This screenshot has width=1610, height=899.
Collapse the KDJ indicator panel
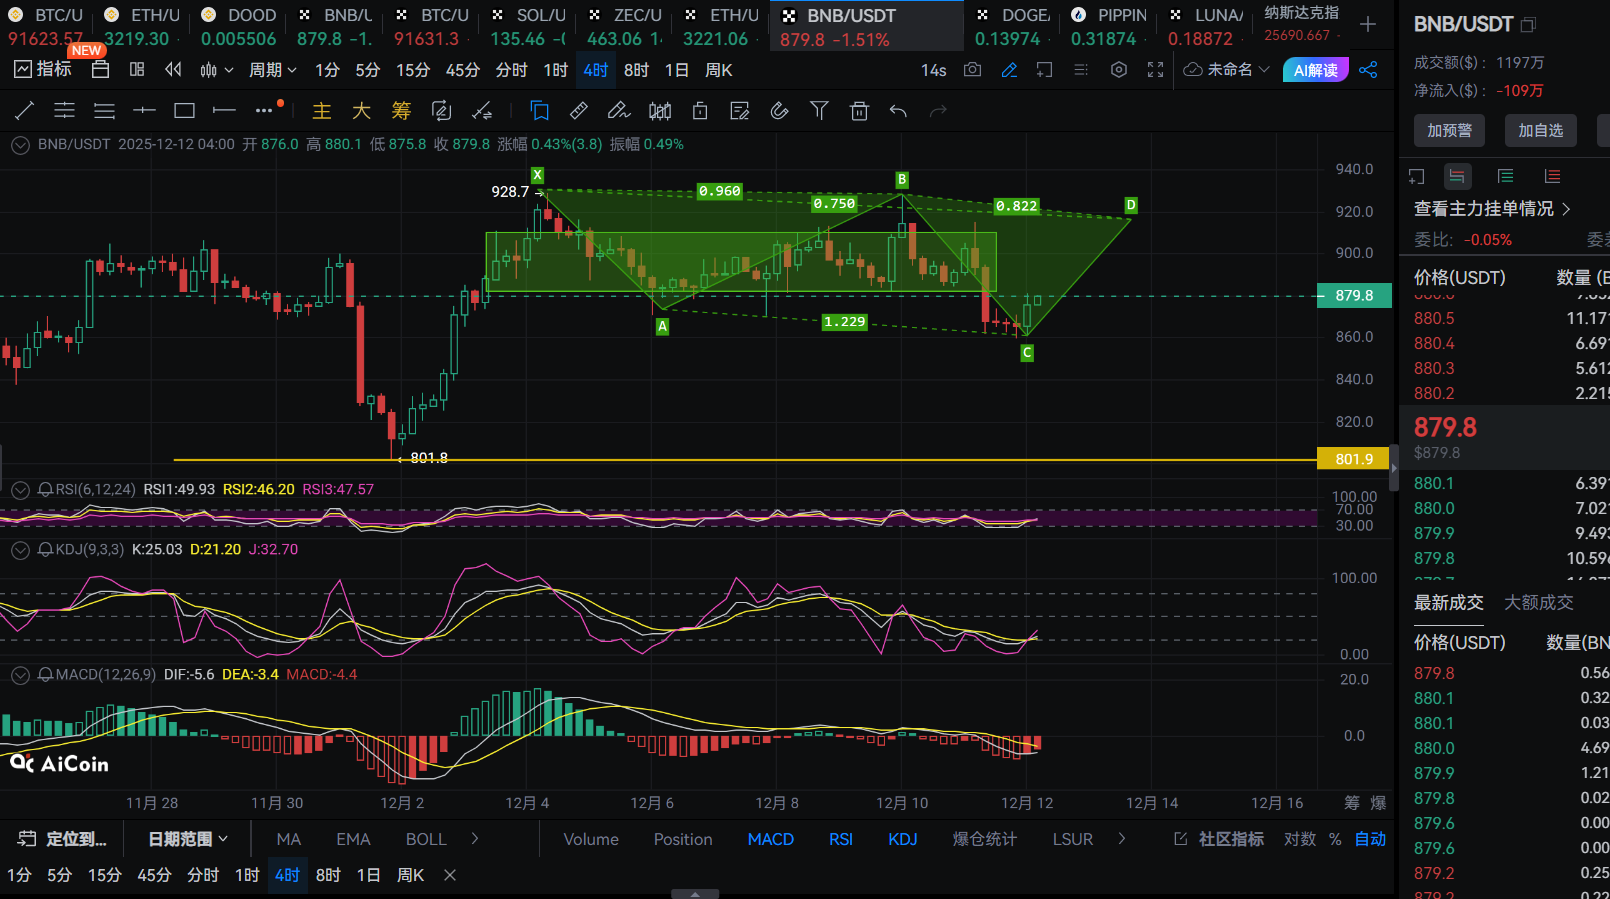coord(20,550)
